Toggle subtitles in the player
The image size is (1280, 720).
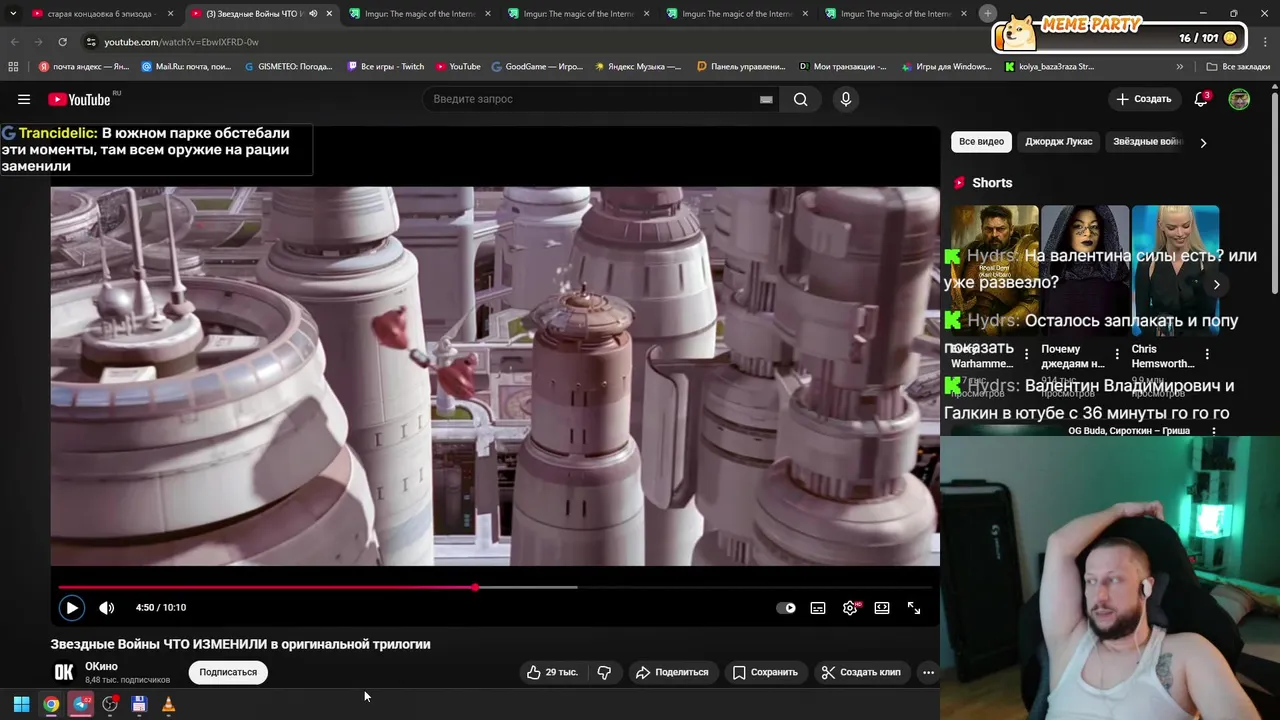point(818,608)
